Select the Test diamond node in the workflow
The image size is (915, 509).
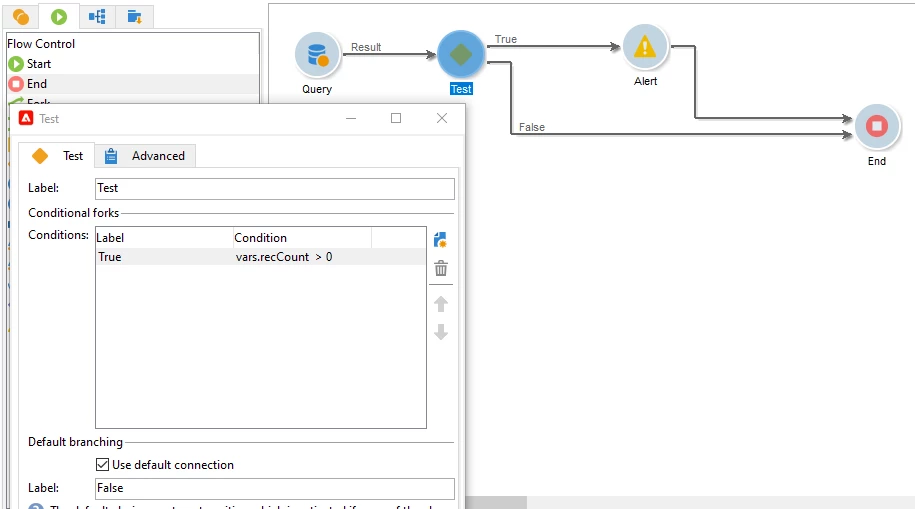(461, 54)
